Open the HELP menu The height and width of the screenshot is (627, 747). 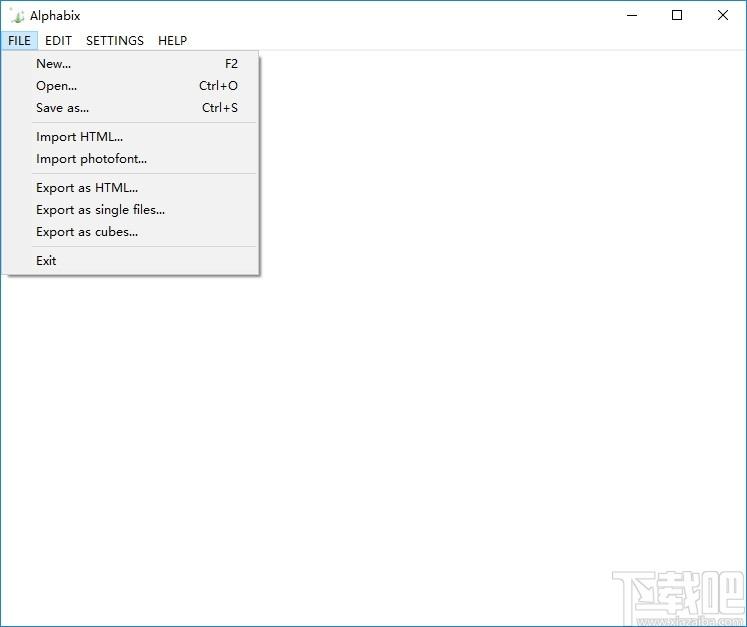pos(172,41)
